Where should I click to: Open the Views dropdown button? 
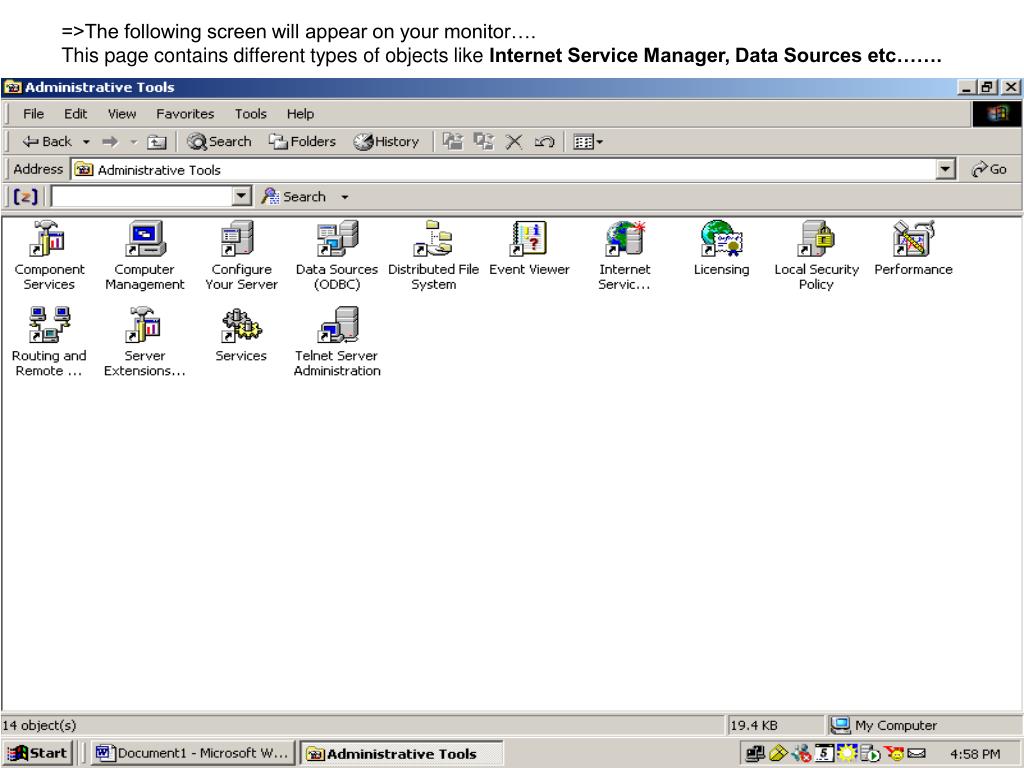click(x=587, y=142)
